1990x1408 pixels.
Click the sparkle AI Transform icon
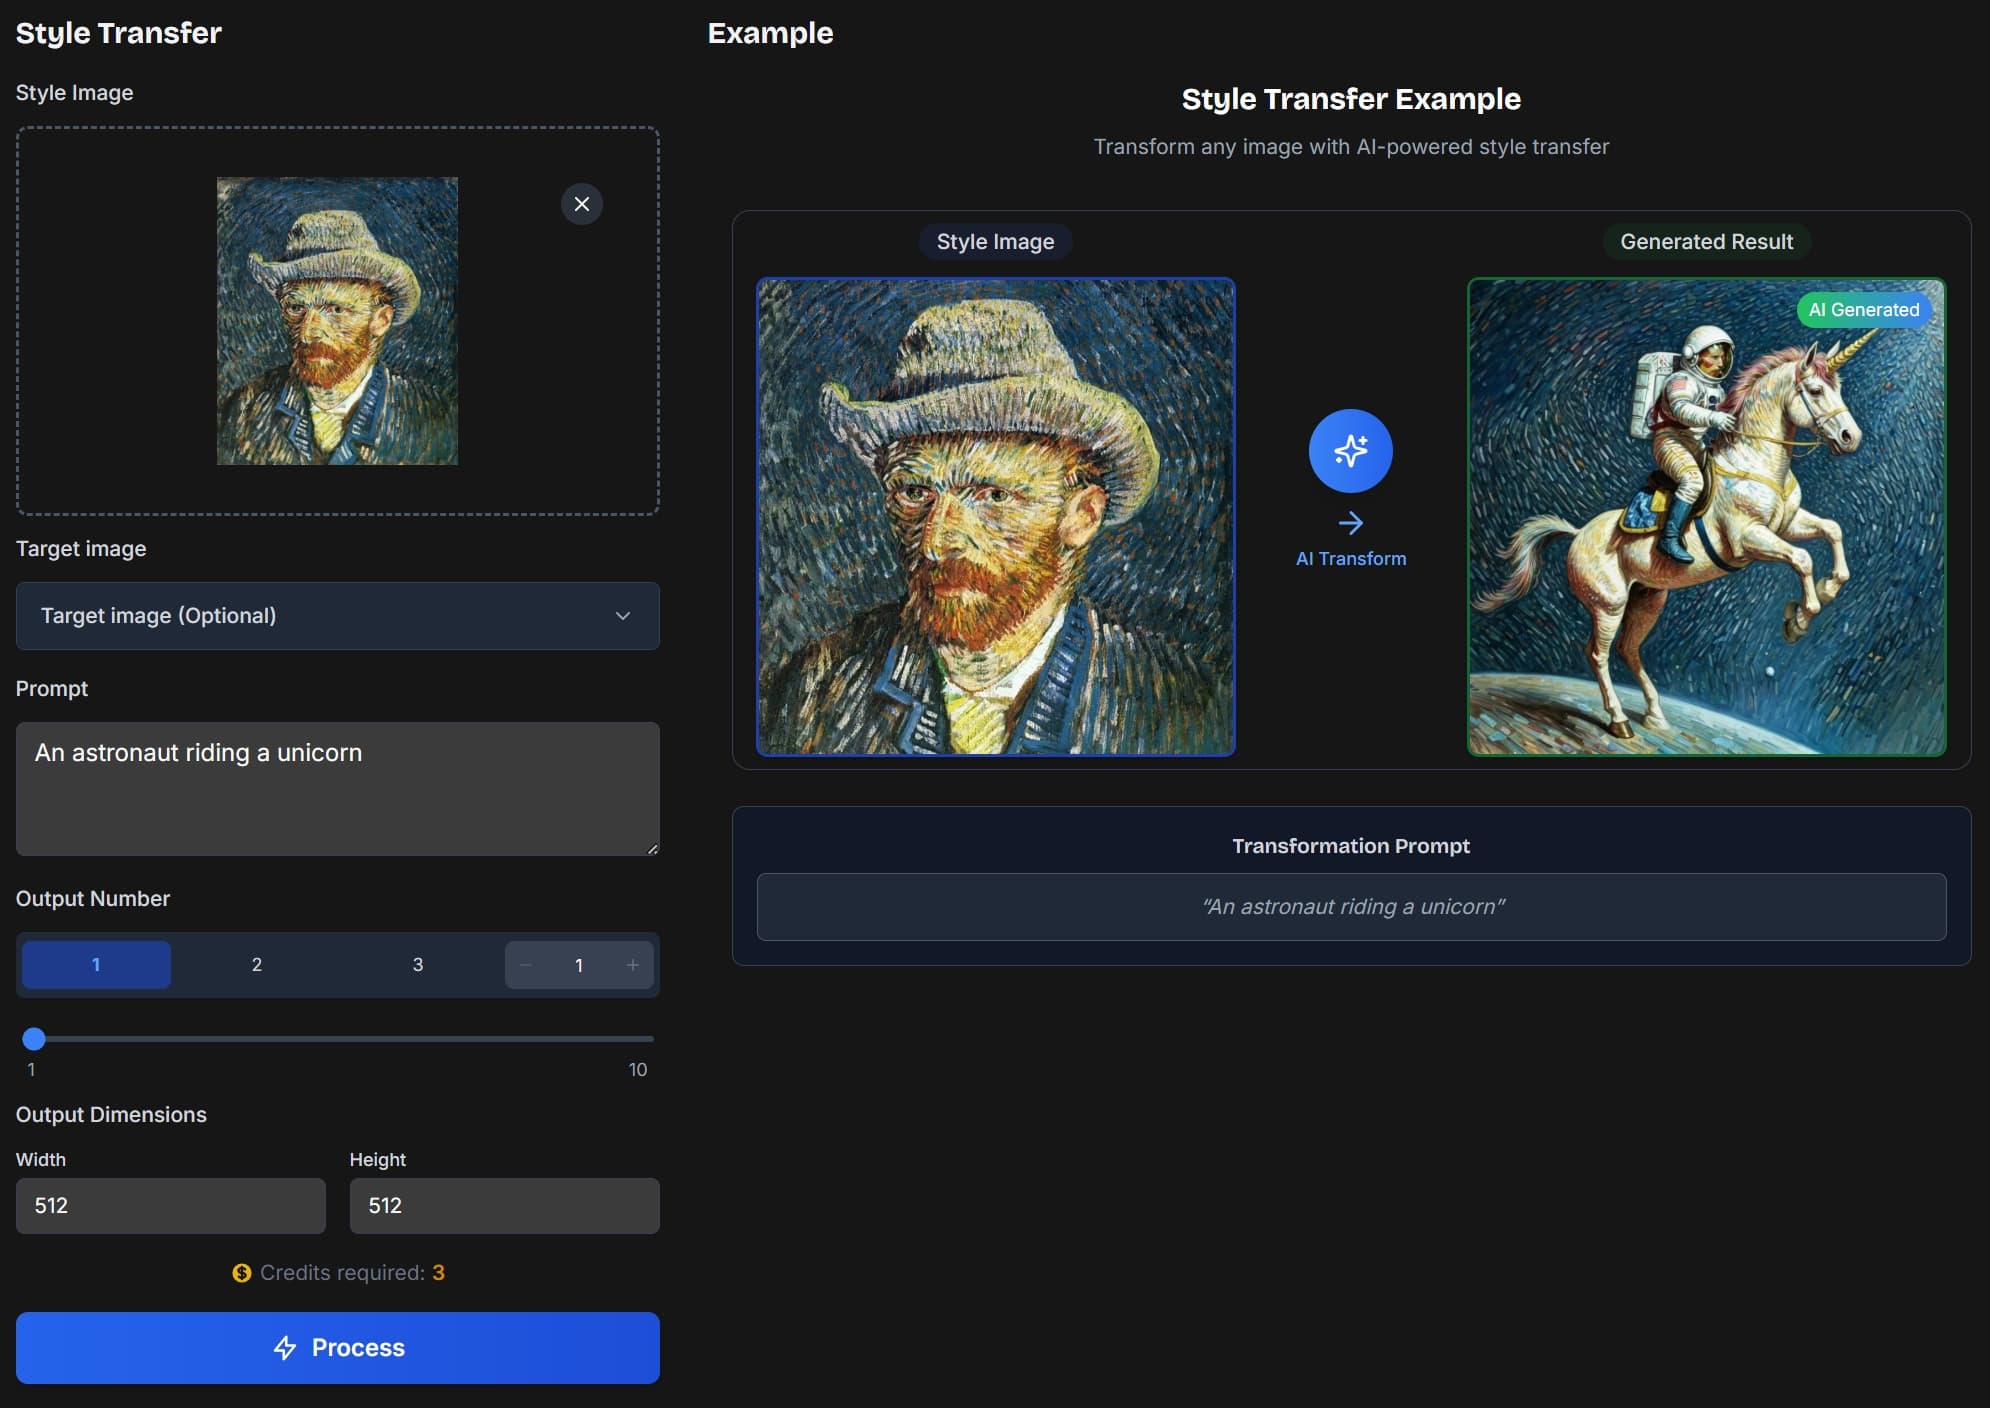1350,451
